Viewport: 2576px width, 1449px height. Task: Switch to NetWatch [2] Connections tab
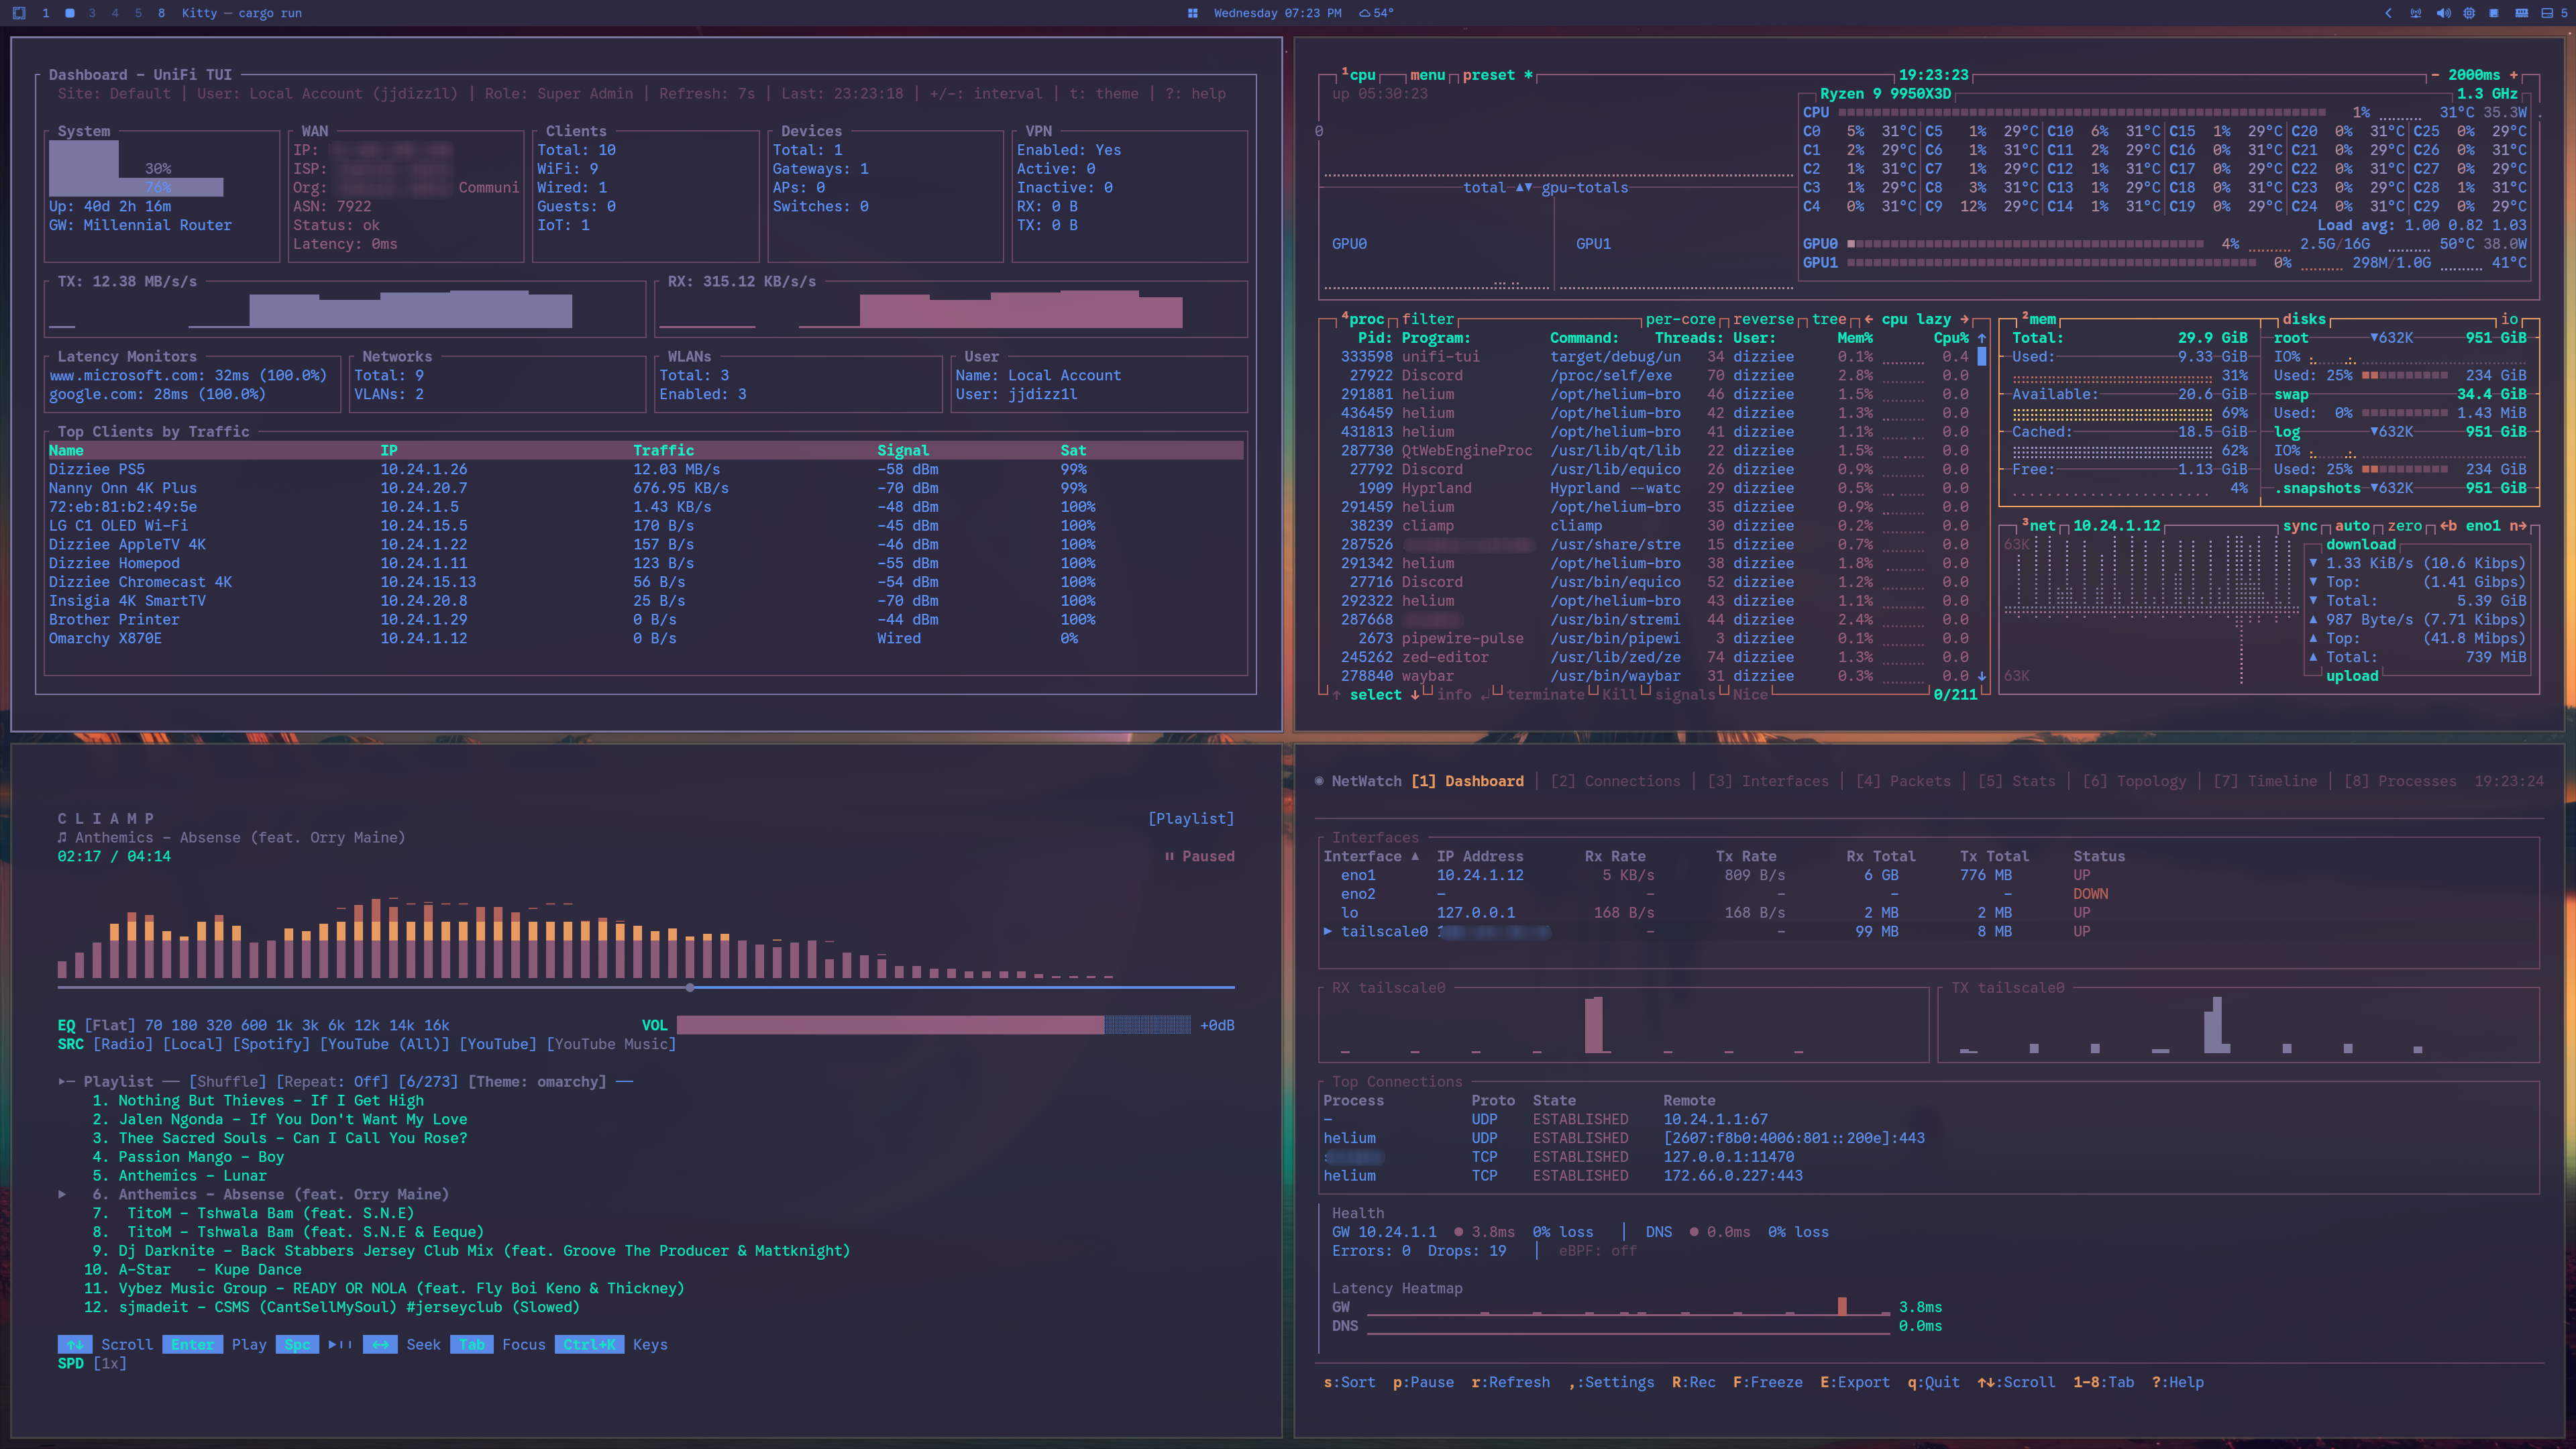click(1615, 781)
